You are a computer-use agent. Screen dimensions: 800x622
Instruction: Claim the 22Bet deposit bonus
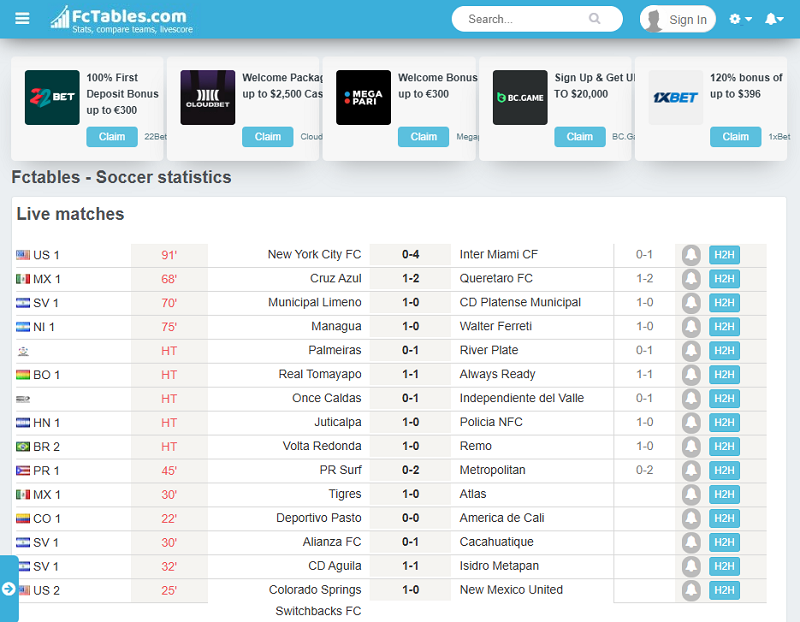point(112,137)
